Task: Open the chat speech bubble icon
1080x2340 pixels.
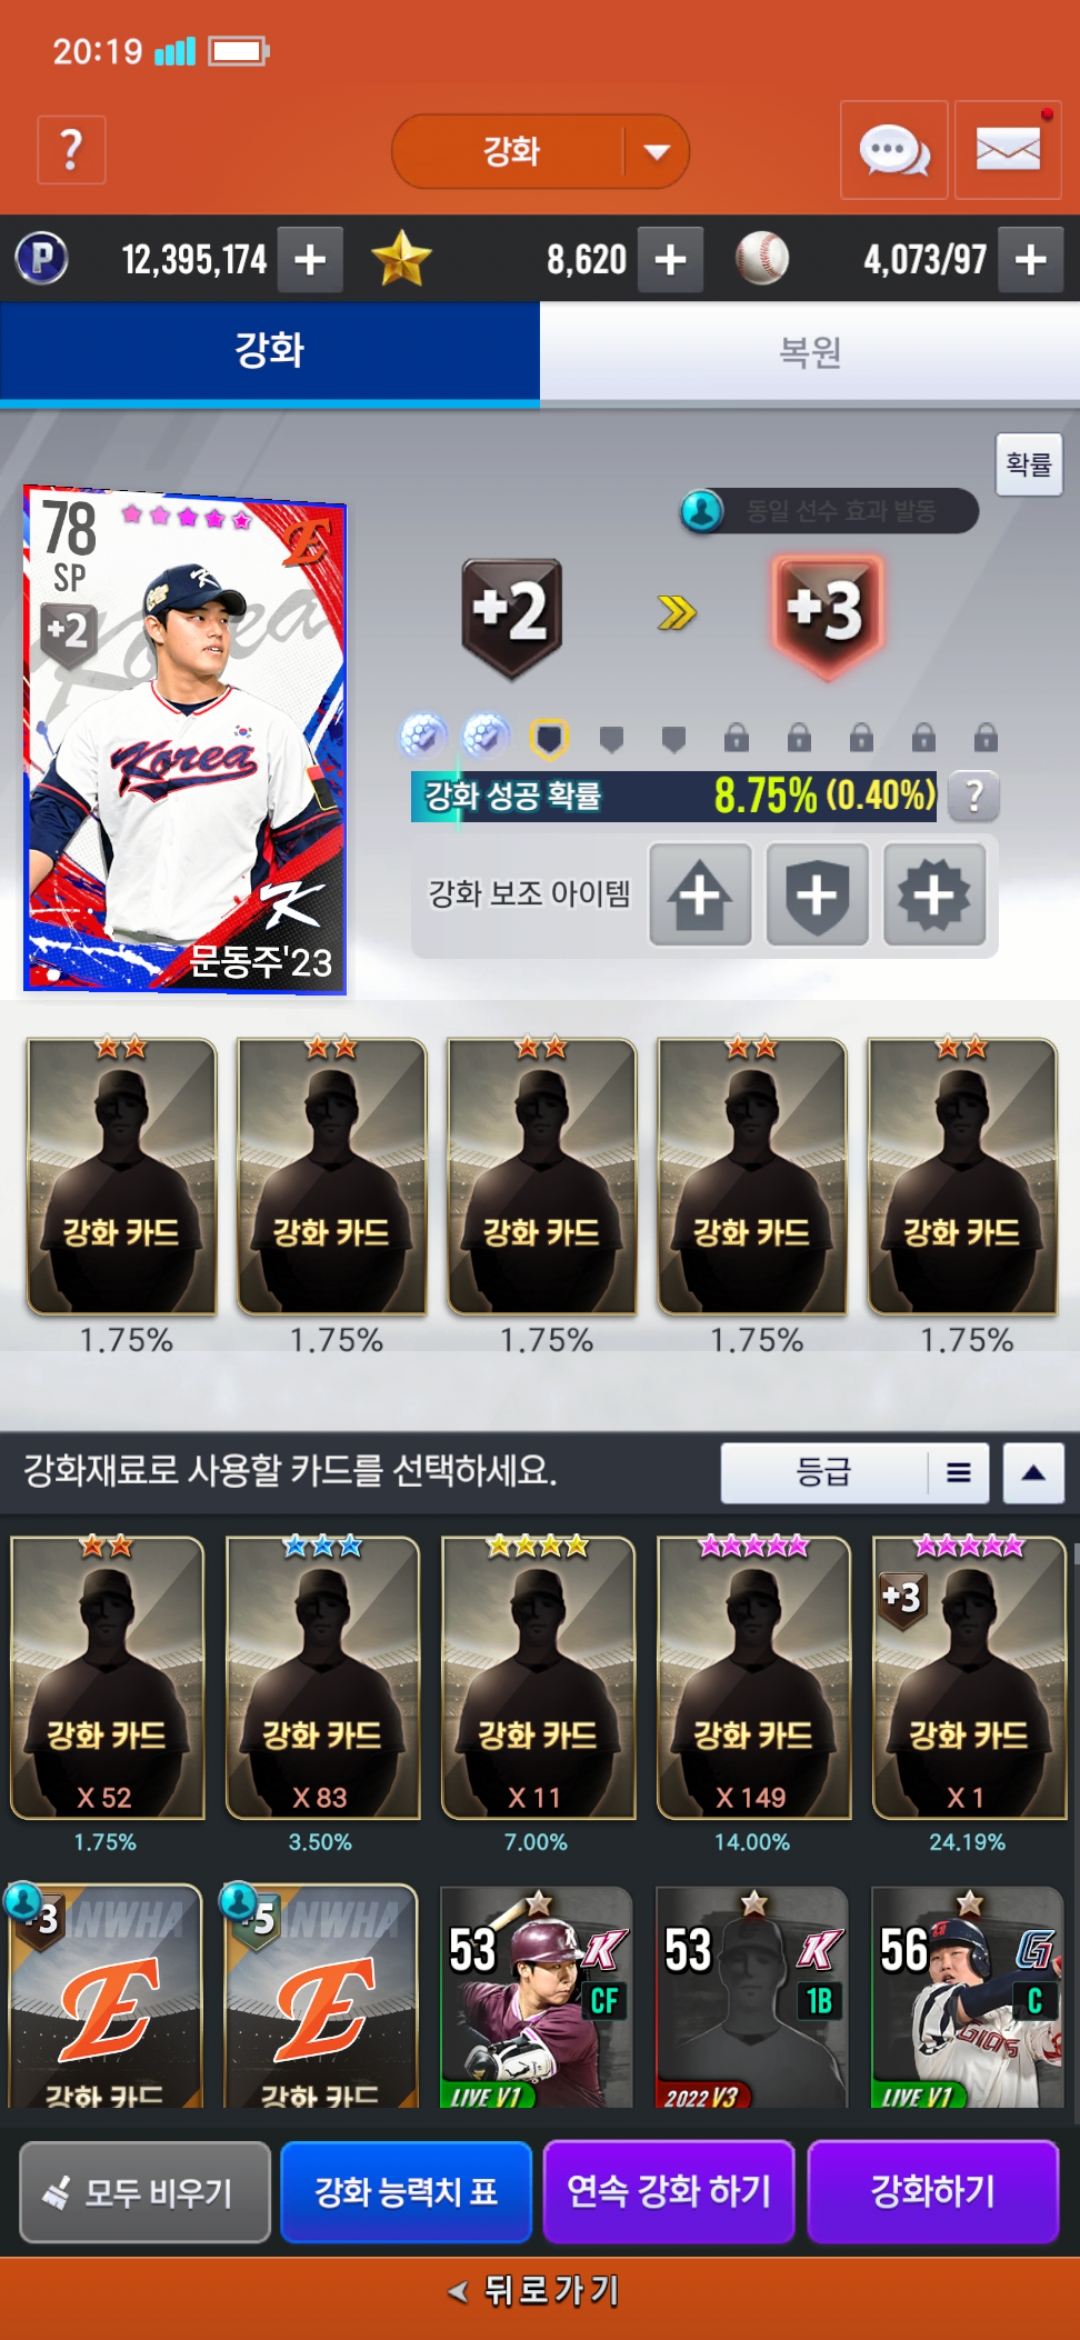Action: click(x=894, y=150)
